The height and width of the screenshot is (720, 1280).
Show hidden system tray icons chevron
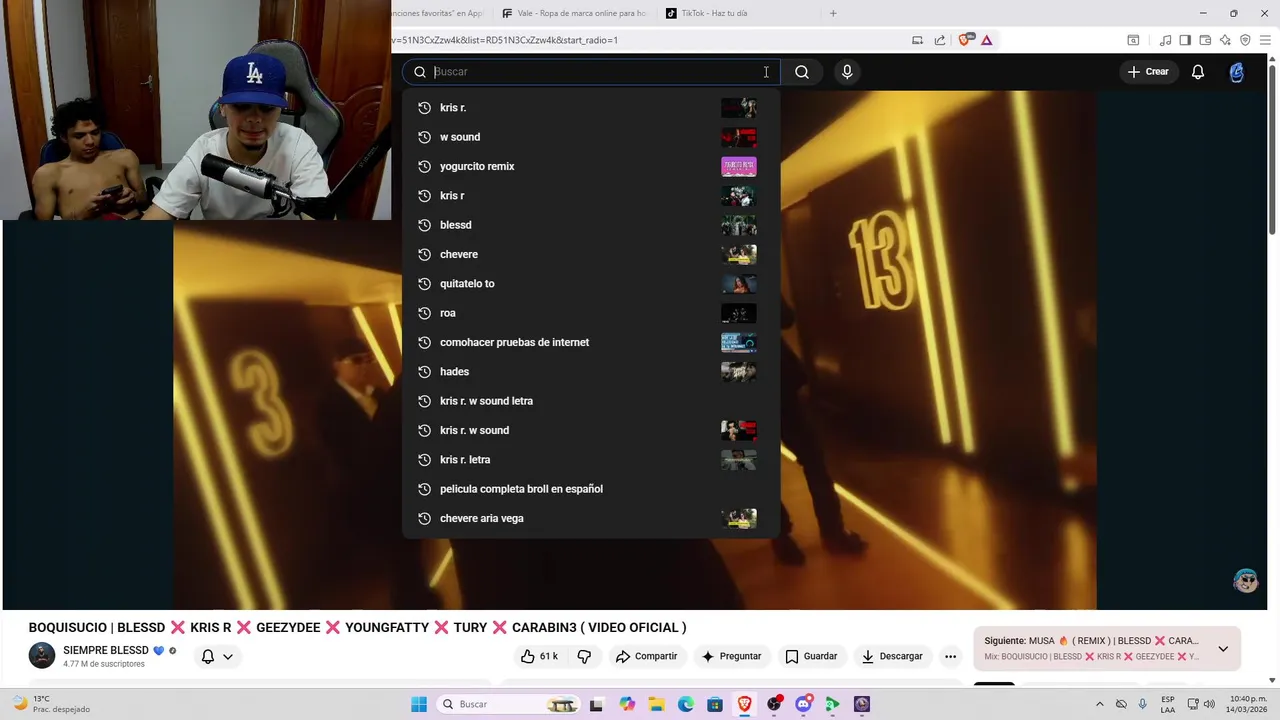coord(1100,704)
